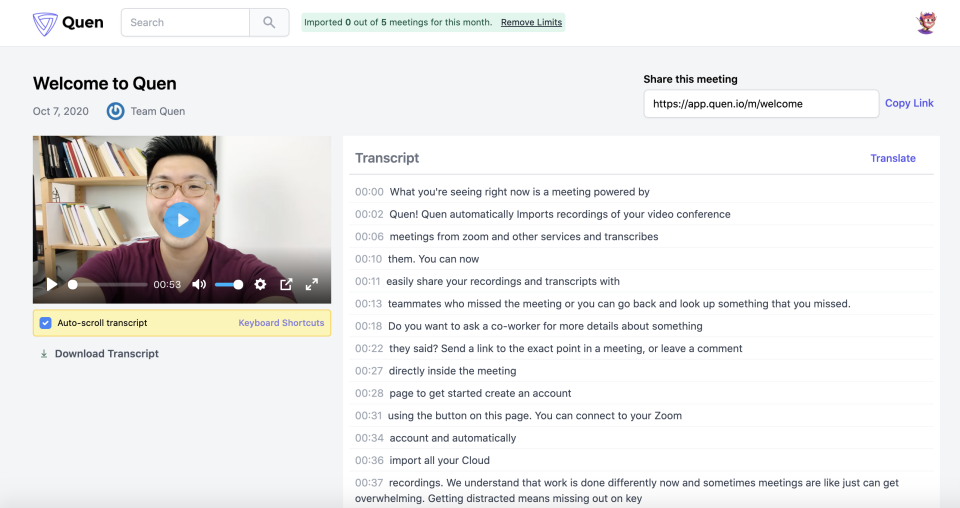Click the Team Quen round icon

pyautogui.click(x=115, y=111)
